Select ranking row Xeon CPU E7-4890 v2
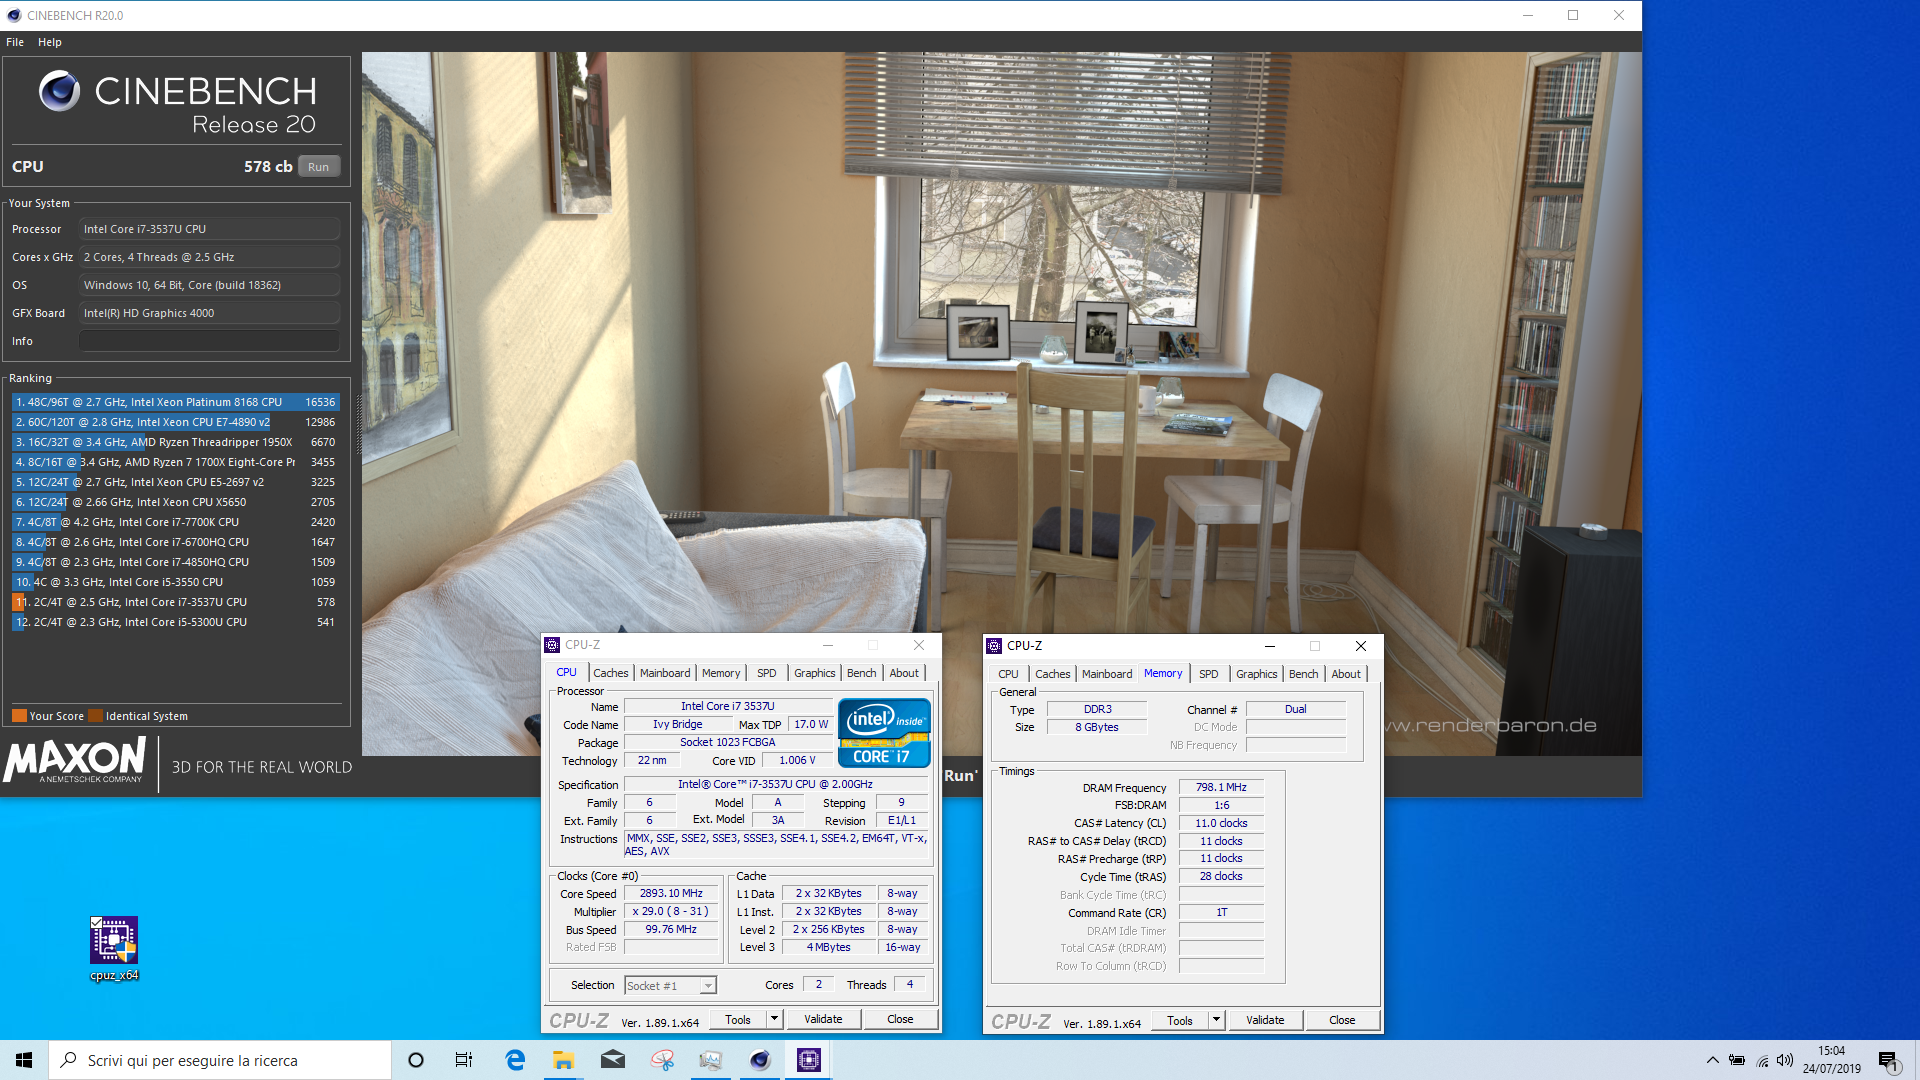 click(176, 422)
